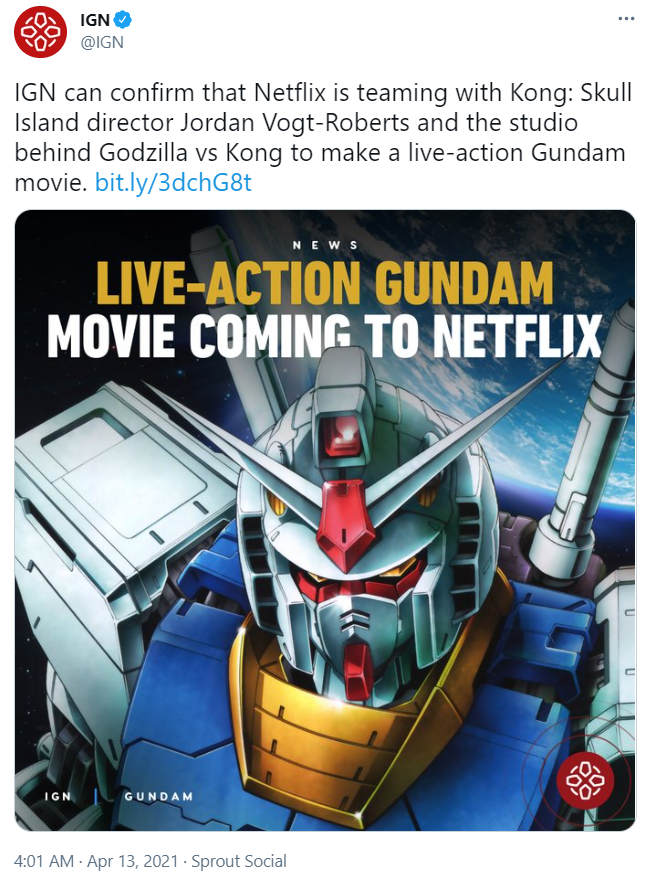Click the MOVIE COMING TO NETFLIX text
The width and height of the screenshot is (647, 873).
(x=325, y=336)
